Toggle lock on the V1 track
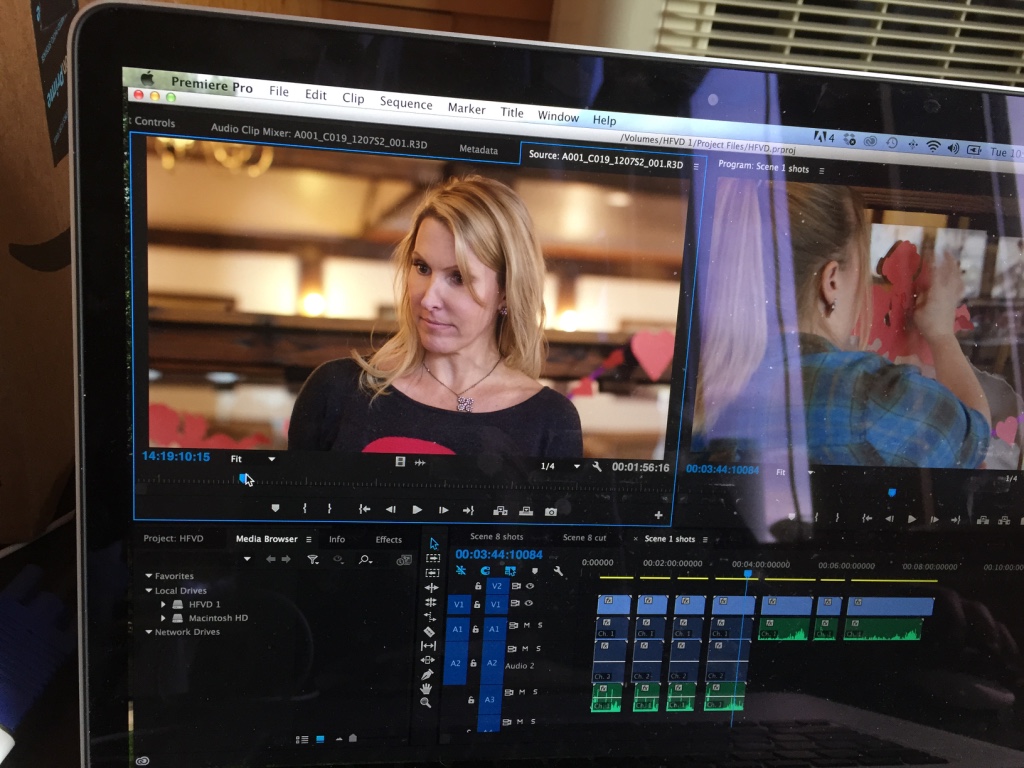The image size is (1024, 768). coord(475,604)
